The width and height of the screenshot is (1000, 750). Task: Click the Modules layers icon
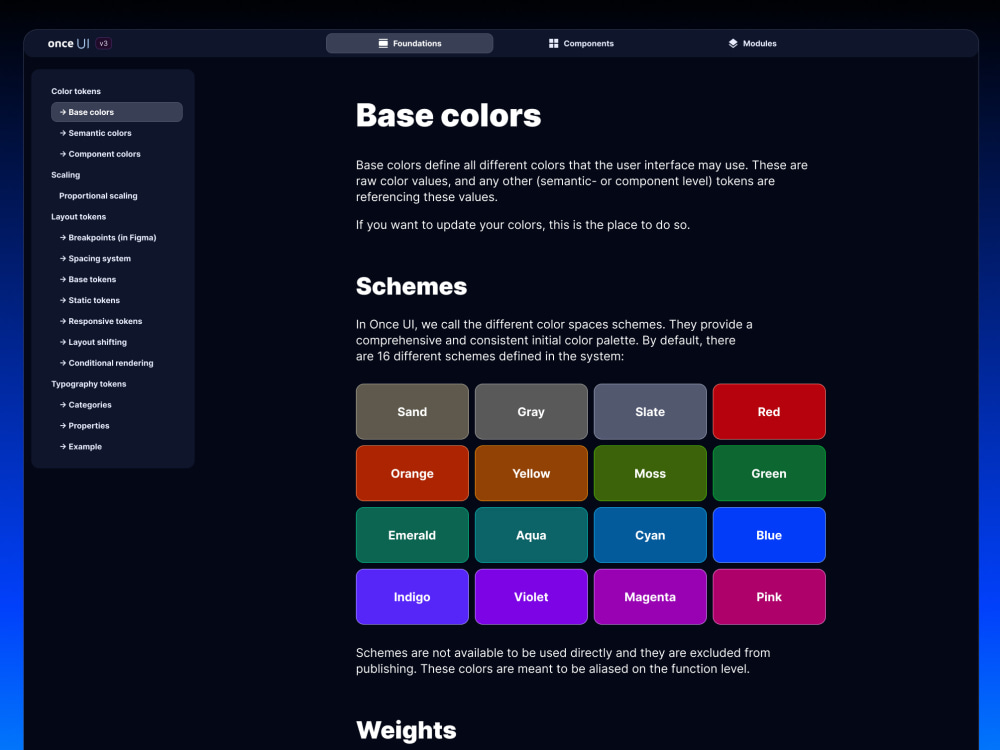[733, 43]
